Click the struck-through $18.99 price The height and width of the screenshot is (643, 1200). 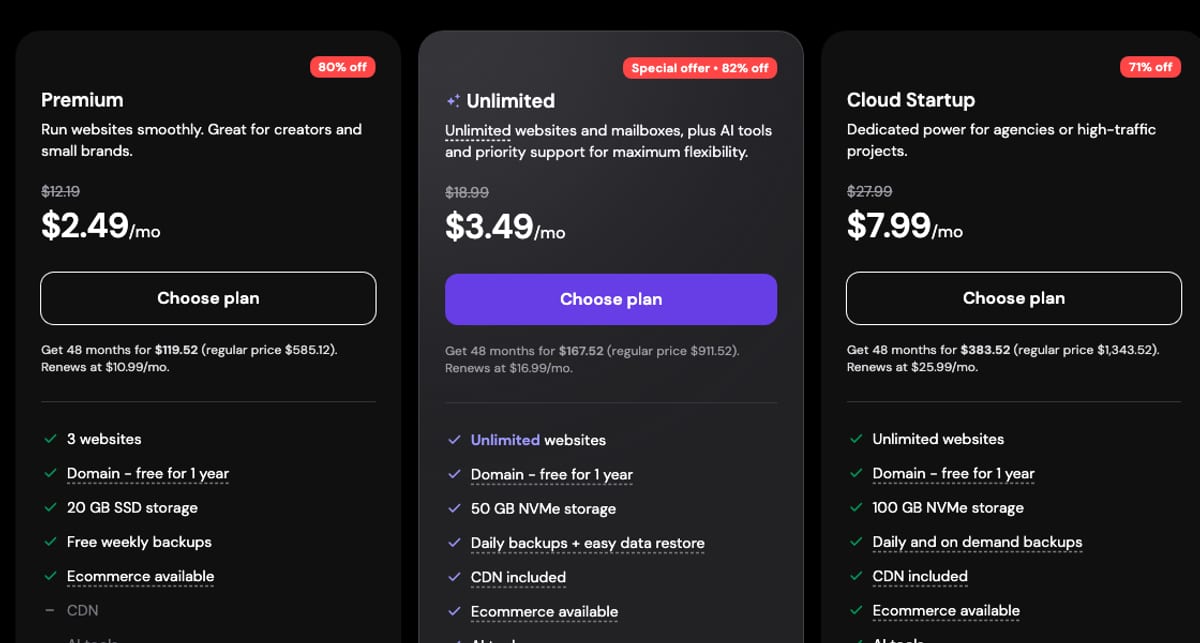[466, 192]
